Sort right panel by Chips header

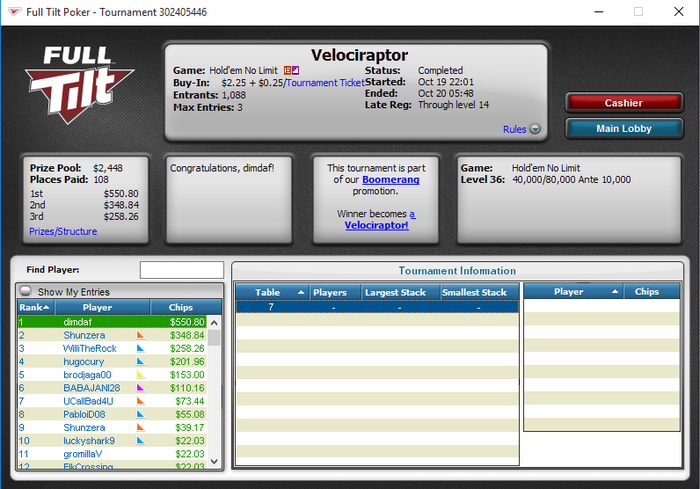tap(652, 291)
